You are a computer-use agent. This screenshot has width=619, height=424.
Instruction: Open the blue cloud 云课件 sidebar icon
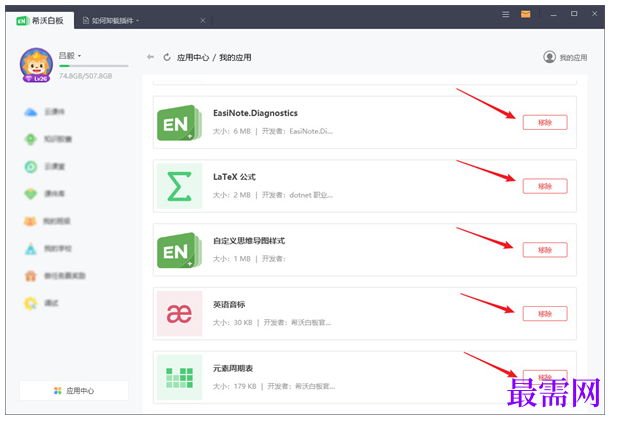point(31,113)
